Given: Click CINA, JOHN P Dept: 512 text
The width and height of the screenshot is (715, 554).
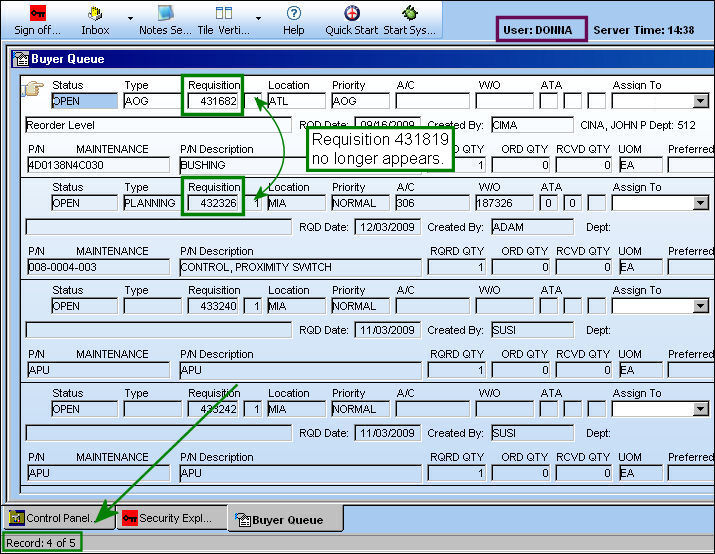Looking at the screenshot, I should coord(637,125).
